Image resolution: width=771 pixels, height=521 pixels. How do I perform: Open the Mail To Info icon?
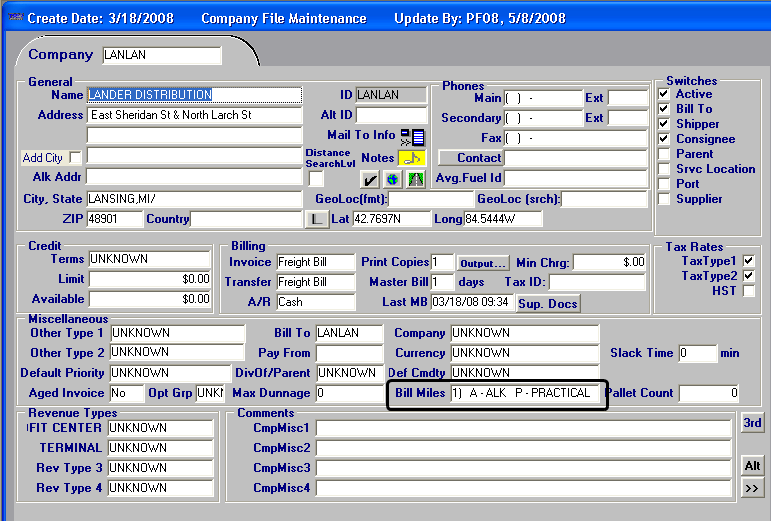tap(412, 137)
